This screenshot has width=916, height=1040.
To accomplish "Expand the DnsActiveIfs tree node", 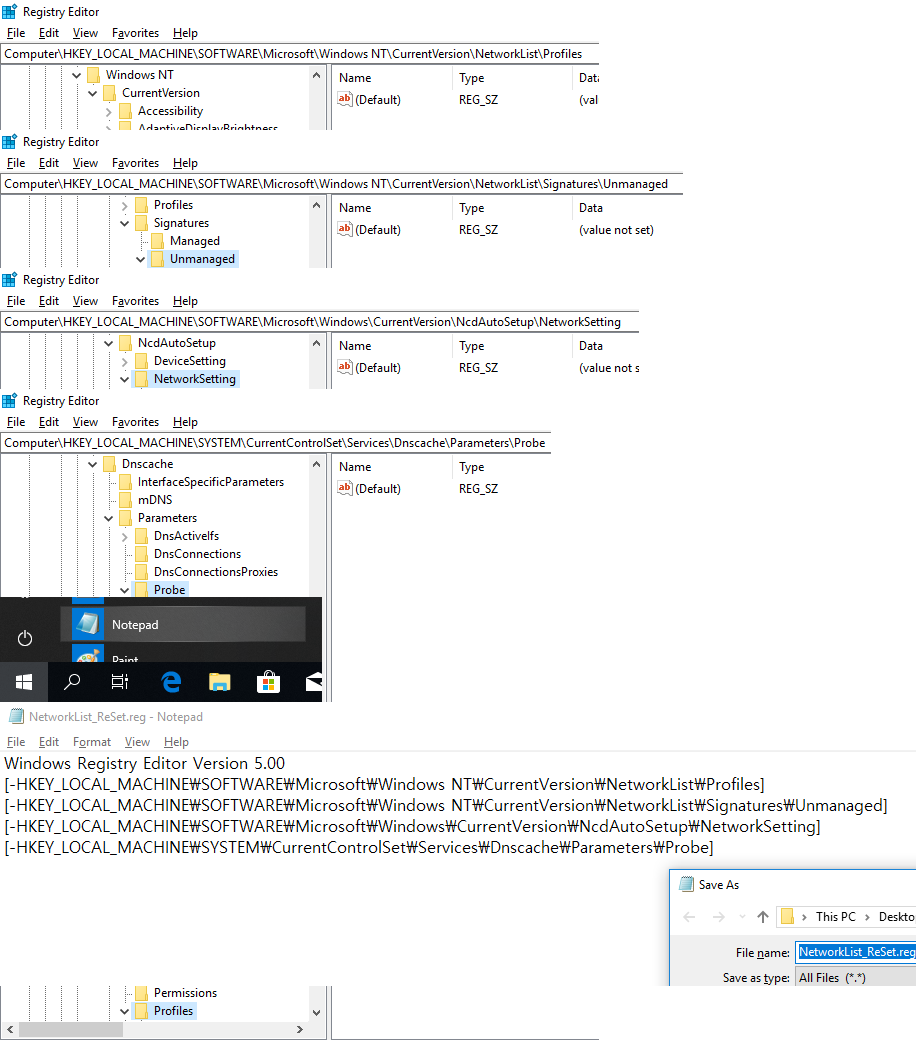I will coord(125,536).
